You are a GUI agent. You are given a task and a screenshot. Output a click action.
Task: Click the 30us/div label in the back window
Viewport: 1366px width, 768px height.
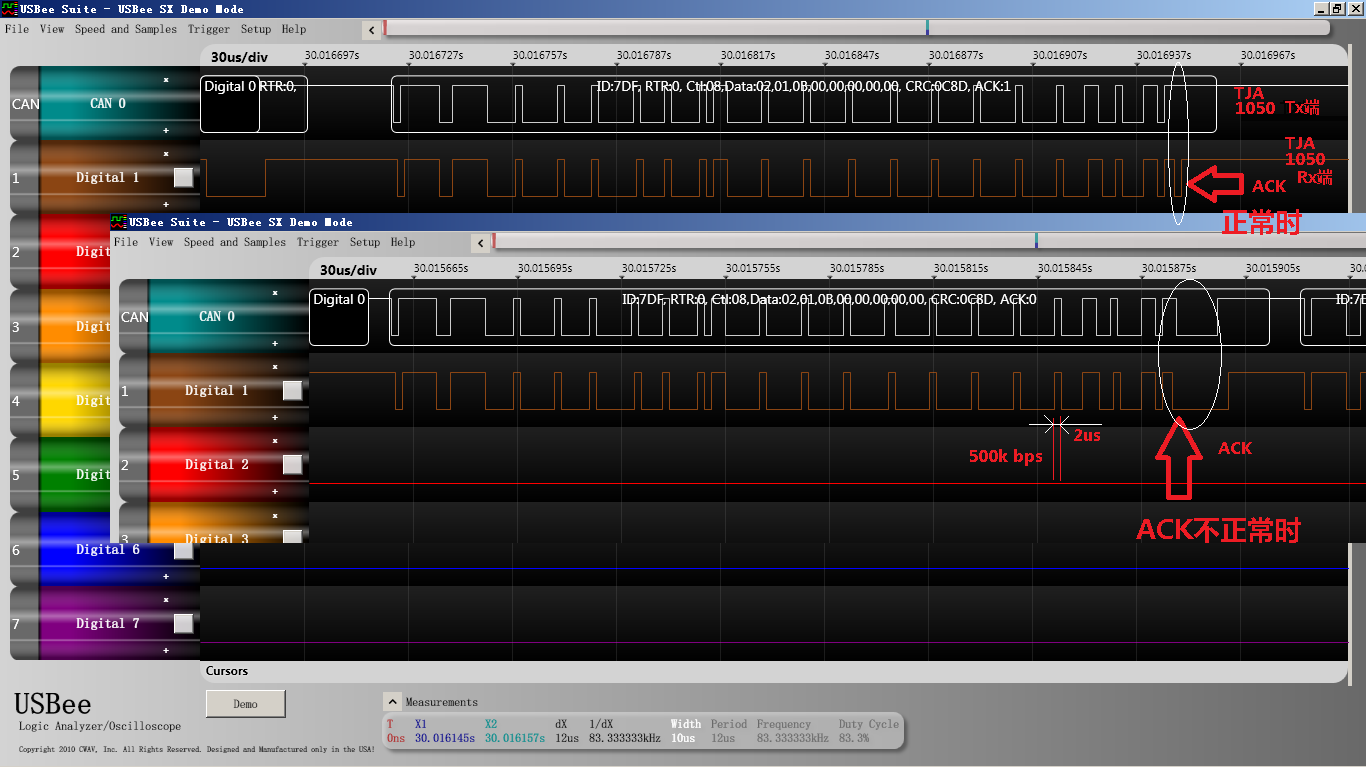click(239, 56)
